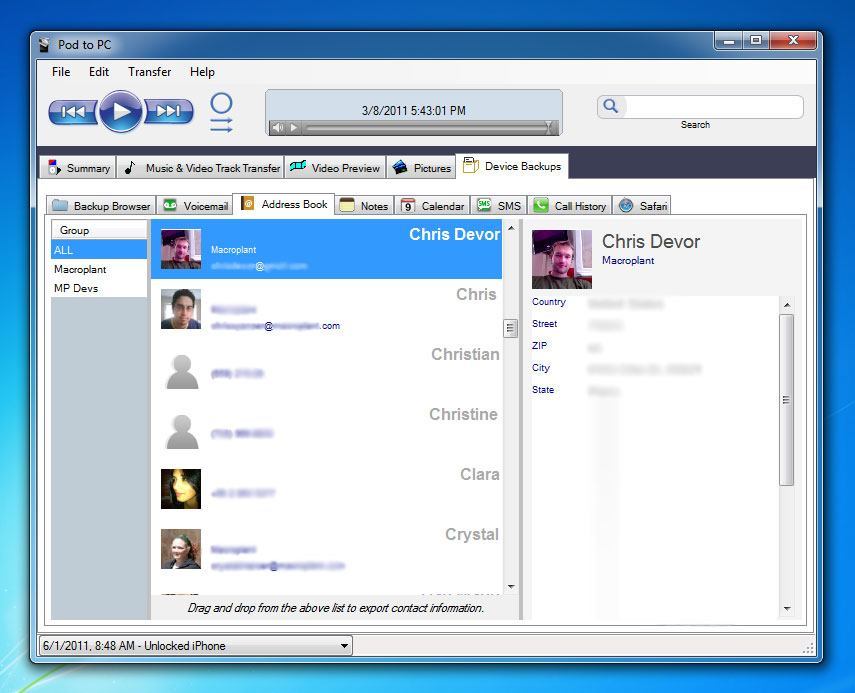The height and width of the screenshot is (693, 855).
Task: Skip to the next track
Action: (168, 112)
